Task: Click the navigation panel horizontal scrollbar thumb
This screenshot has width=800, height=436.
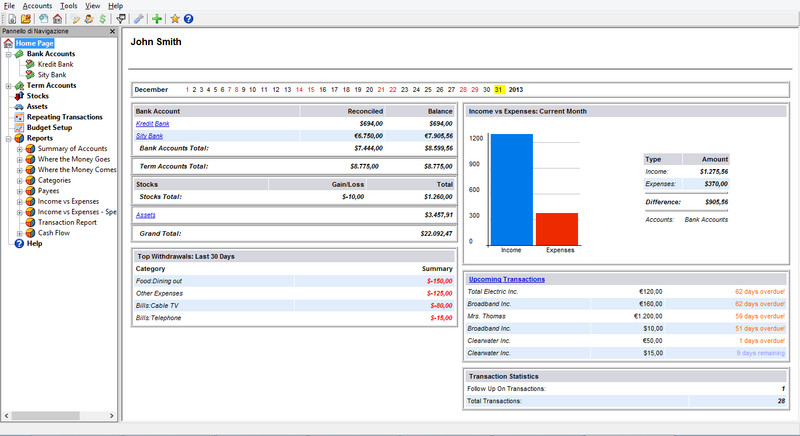Action: click(x=45, y=416)
